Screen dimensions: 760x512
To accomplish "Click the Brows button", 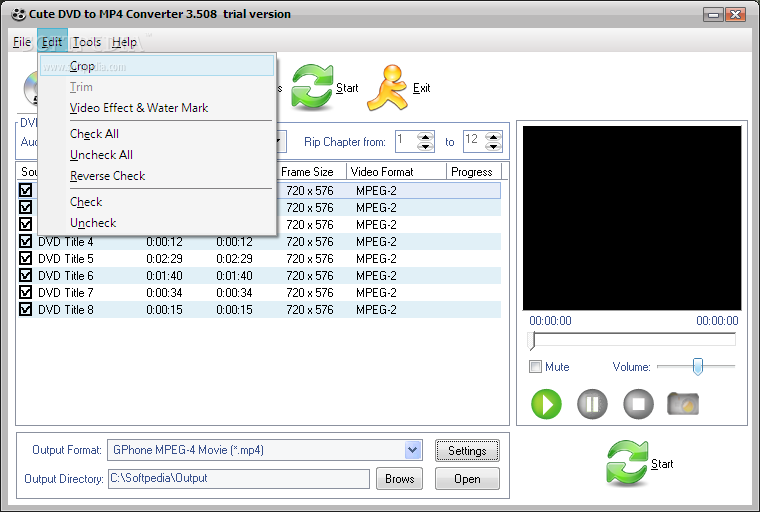I will click(x=399, y=479).
